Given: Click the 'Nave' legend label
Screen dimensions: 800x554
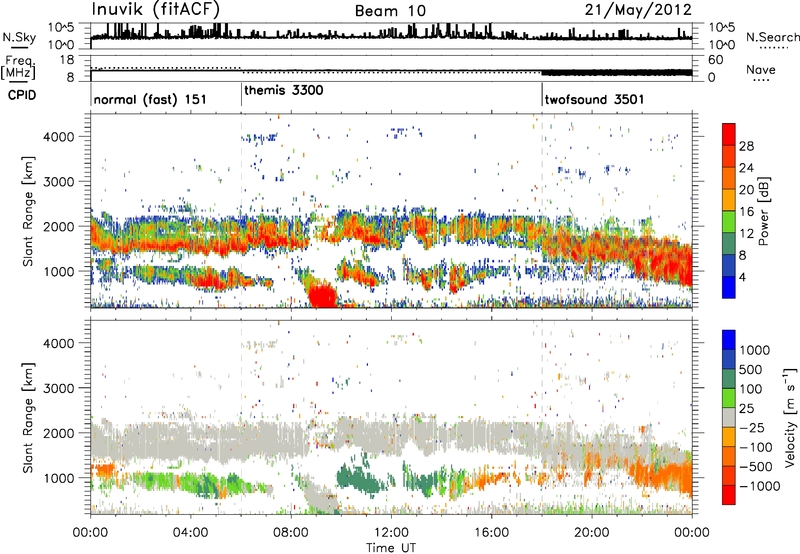Looking at the screenshot, I should [761, 69].
